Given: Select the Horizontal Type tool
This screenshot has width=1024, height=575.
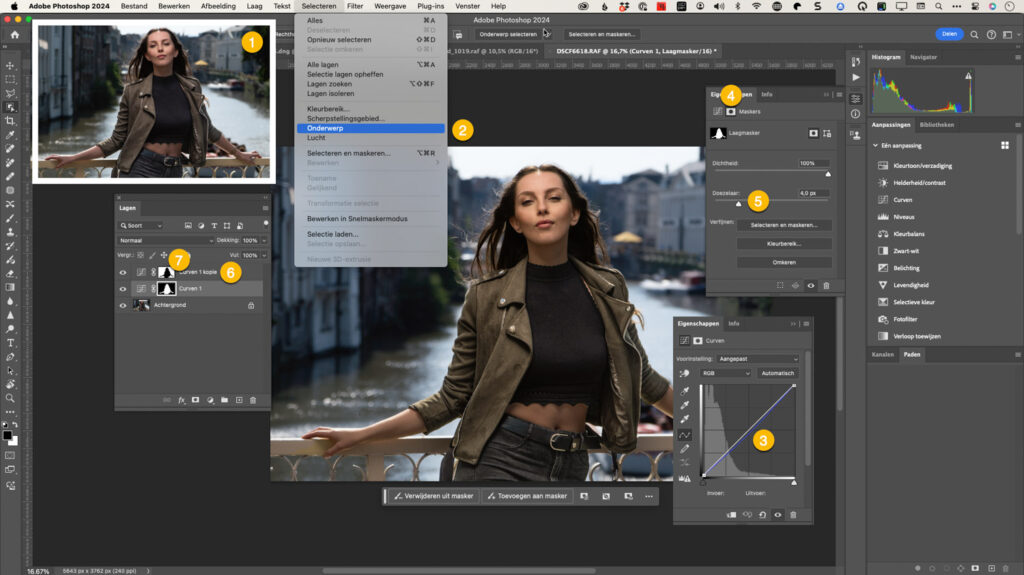Looking at the screenshot, I should [x=10, y=342].
